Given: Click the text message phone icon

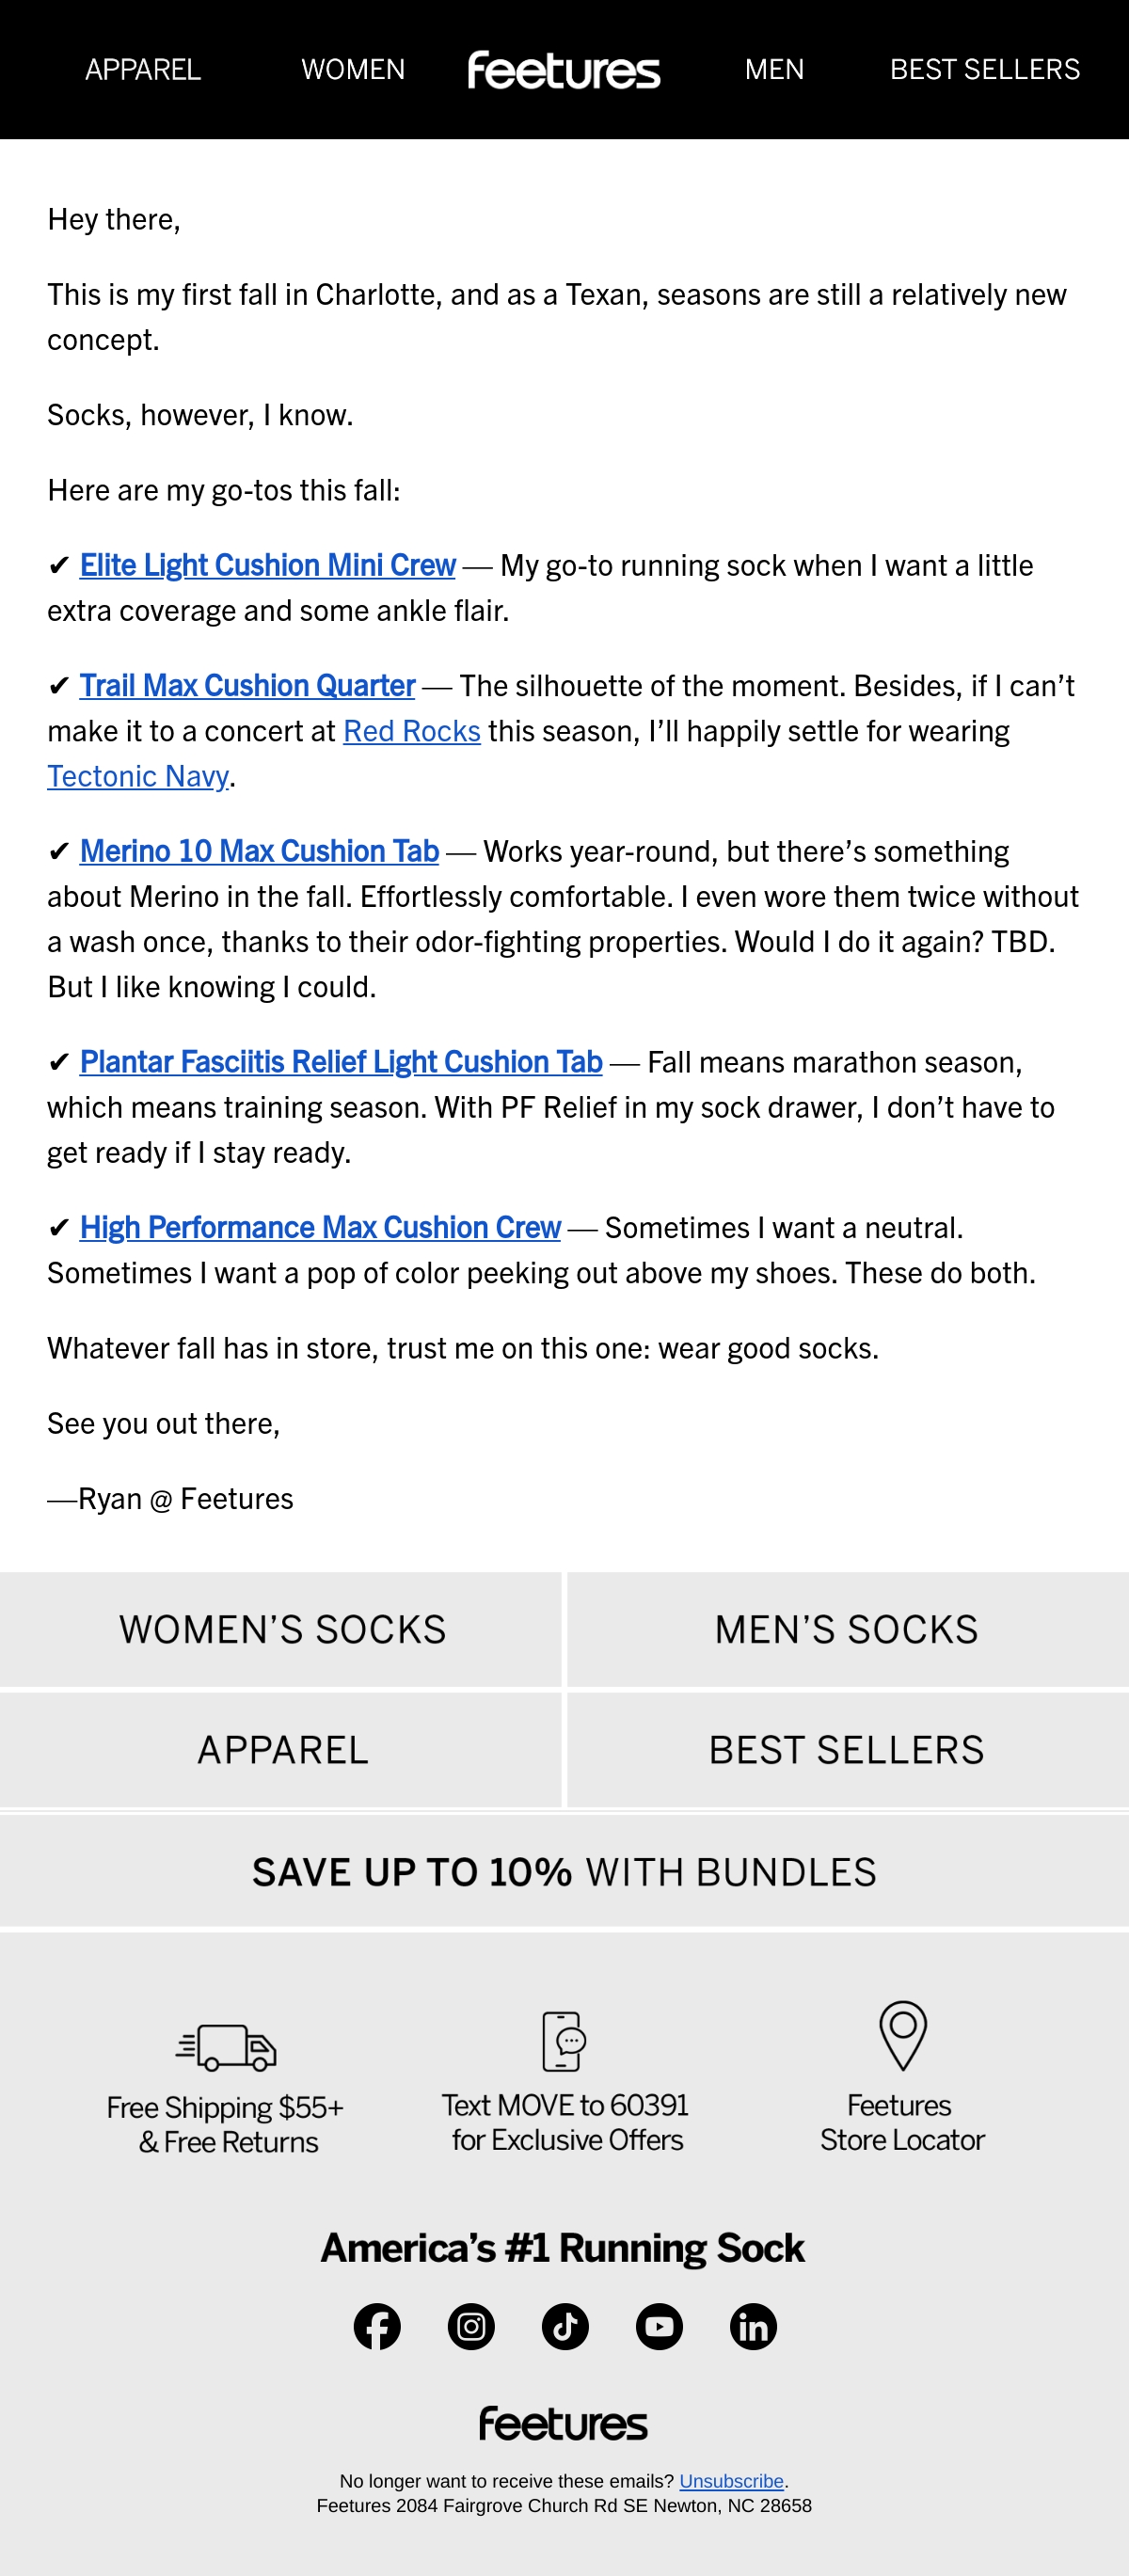Looking at the screenshot, I should 564,2041.
